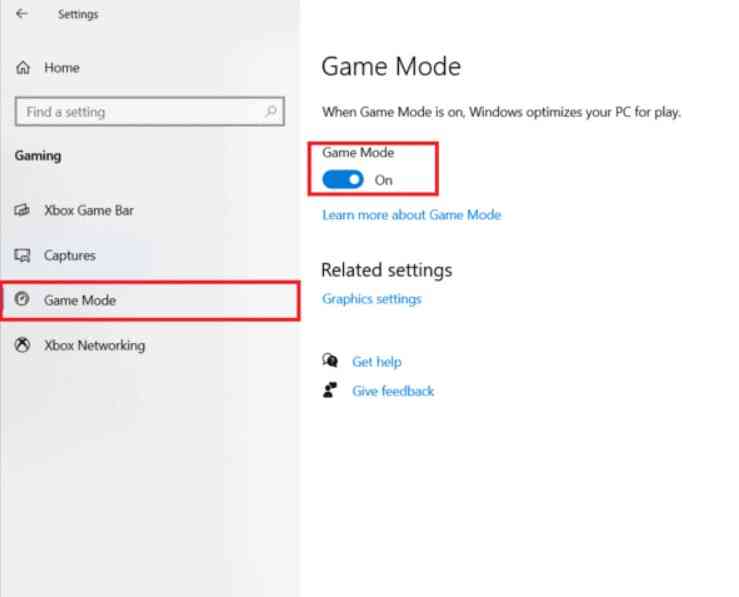Go to Xbox Game Bar settings page

point(89,211)
